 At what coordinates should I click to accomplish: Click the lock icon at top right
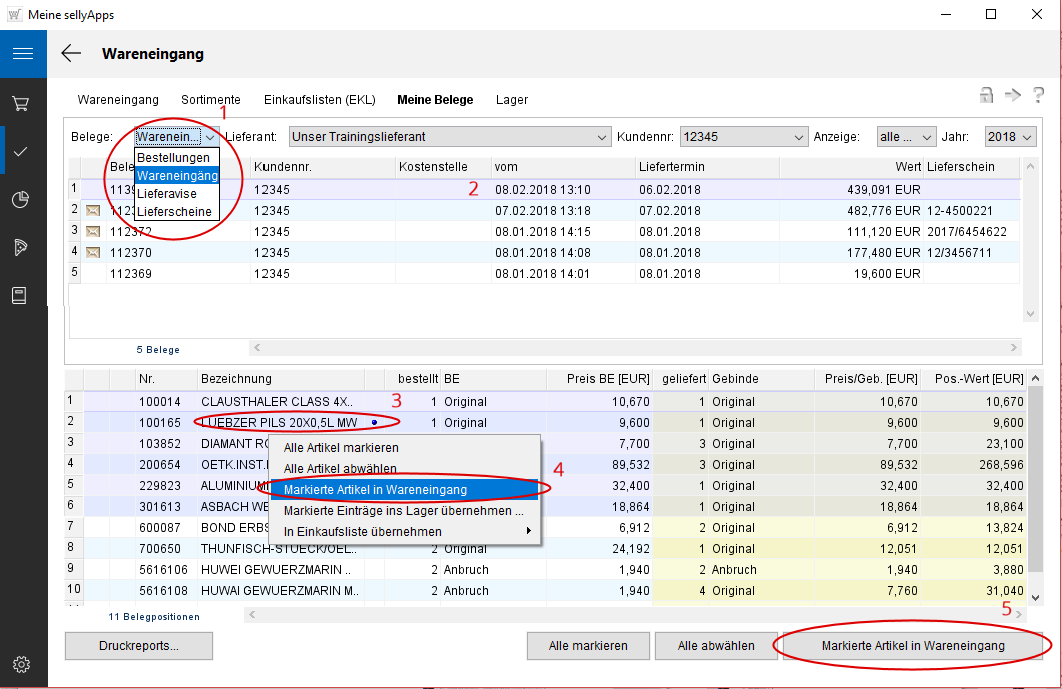(x=986, y=95)
